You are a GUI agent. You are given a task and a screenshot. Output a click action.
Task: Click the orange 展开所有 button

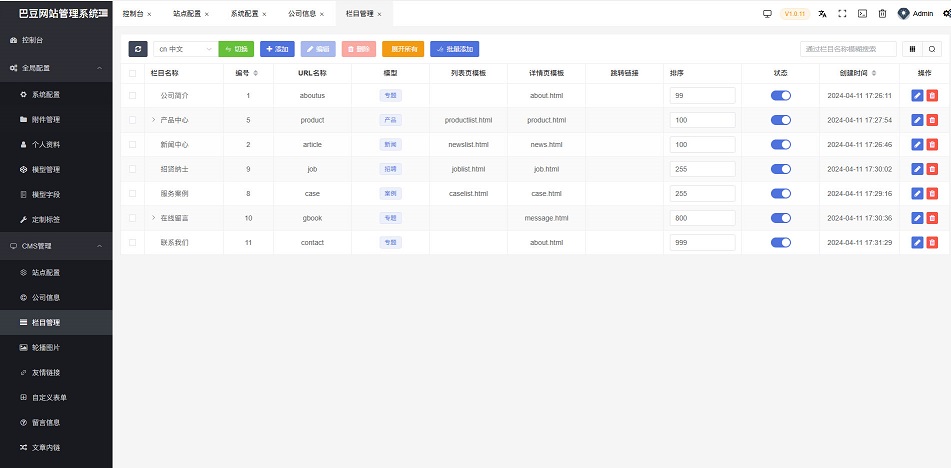[403, 49]
